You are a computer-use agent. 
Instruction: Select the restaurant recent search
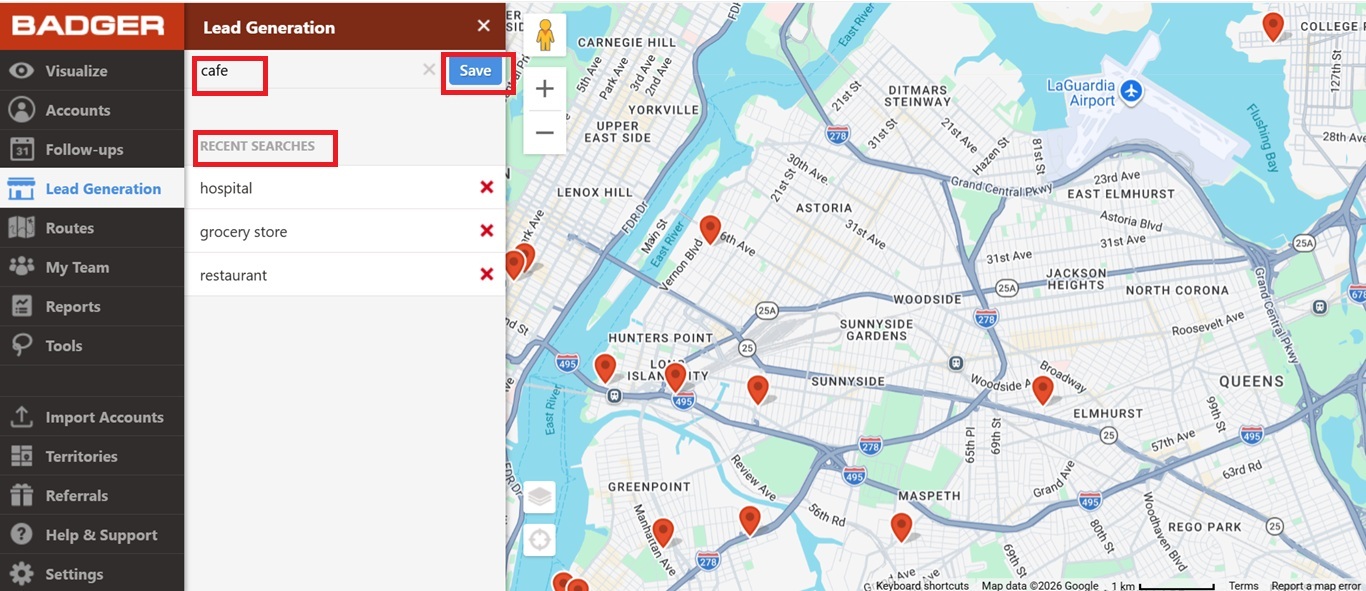[x=234, y=275]
